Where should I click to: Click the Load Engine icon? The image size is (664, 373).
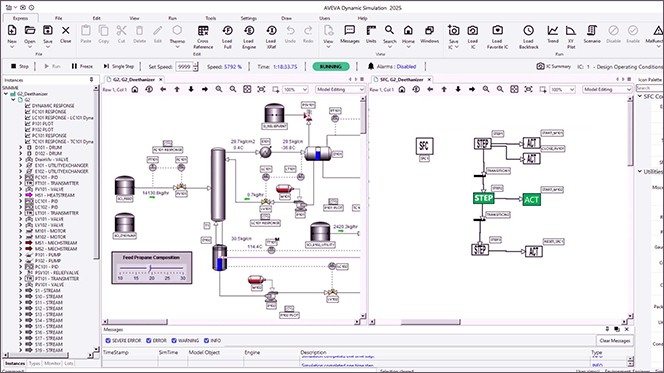click(x=249, y=30)
